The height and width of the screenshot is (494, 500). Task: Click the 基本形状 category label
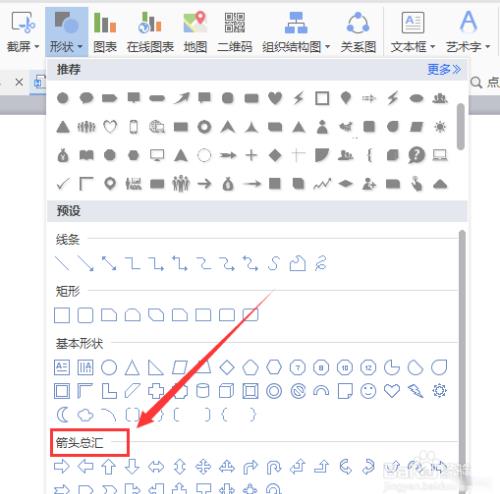(x=79, y=343)
